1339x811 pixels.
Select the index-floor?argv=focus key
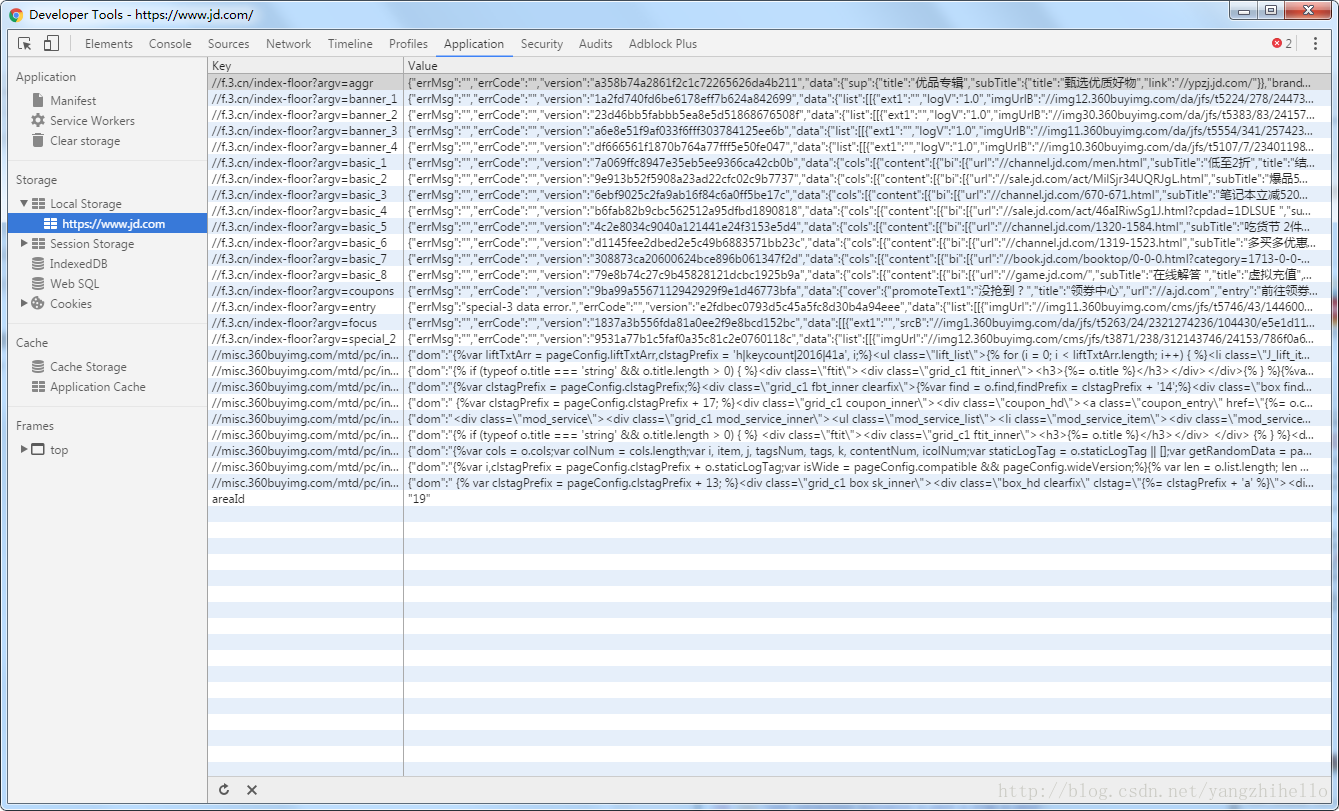(305, 323)
